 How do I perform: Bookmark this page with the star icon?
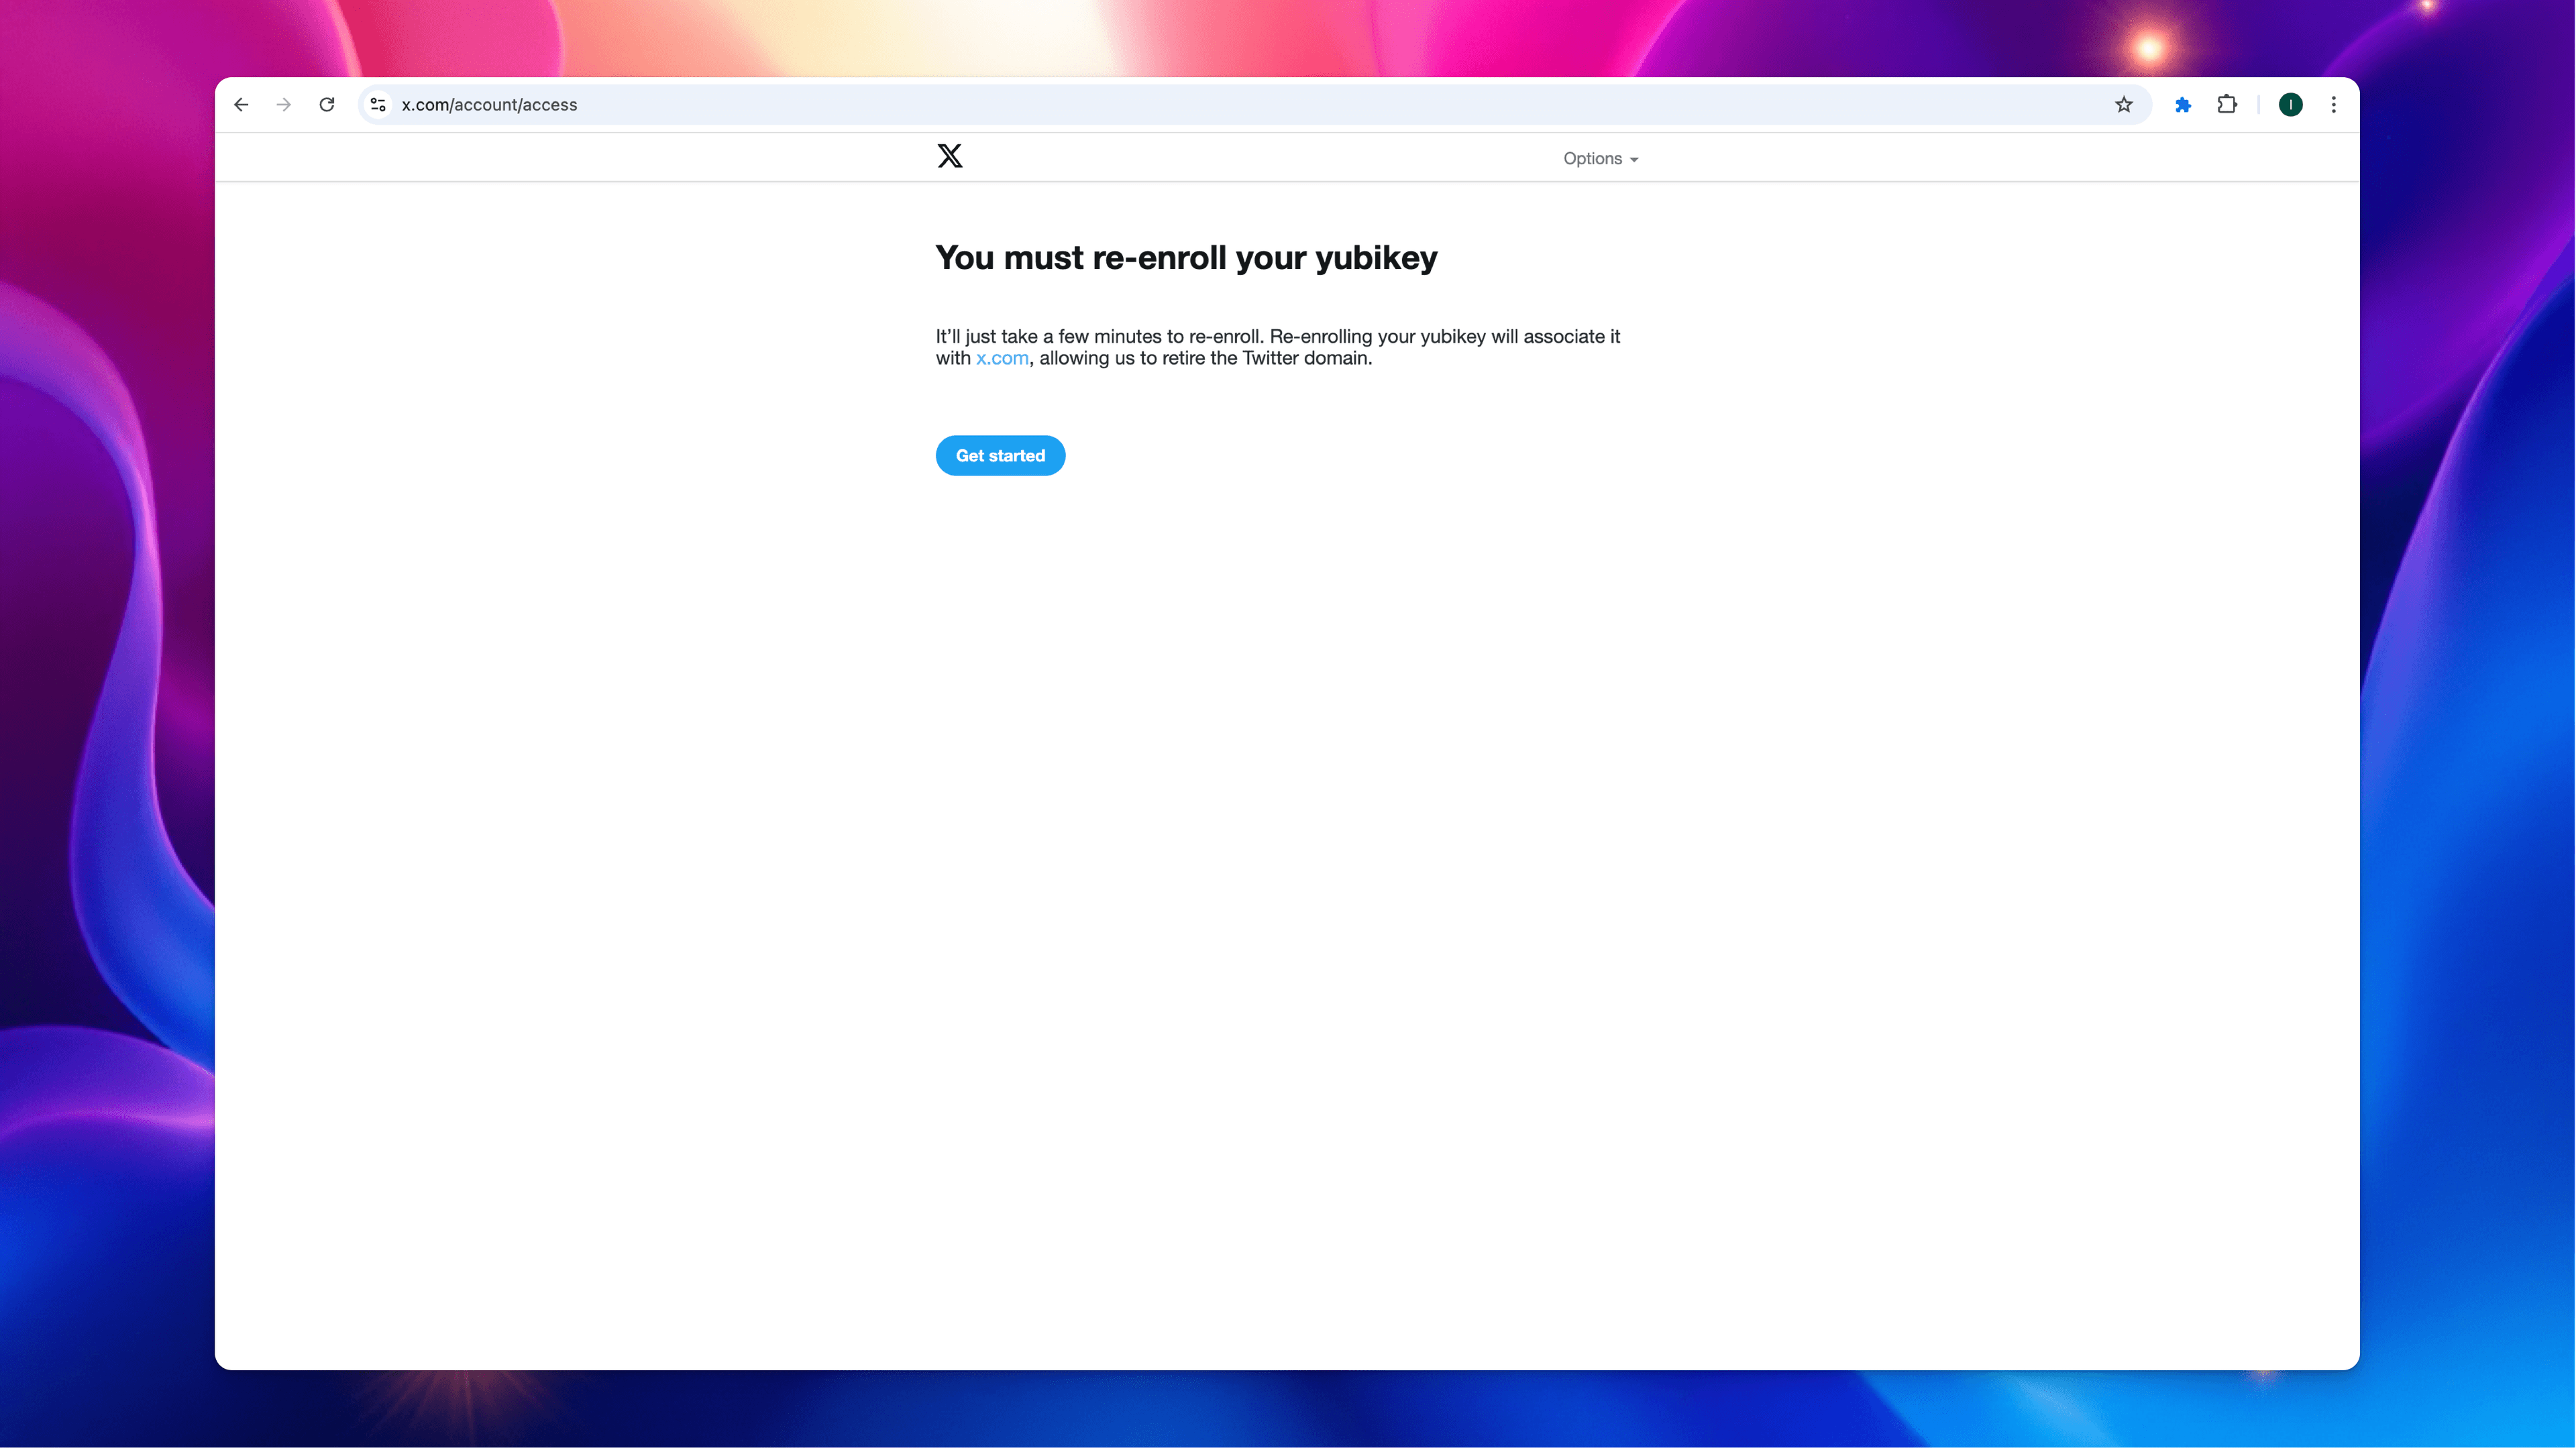2124,104
